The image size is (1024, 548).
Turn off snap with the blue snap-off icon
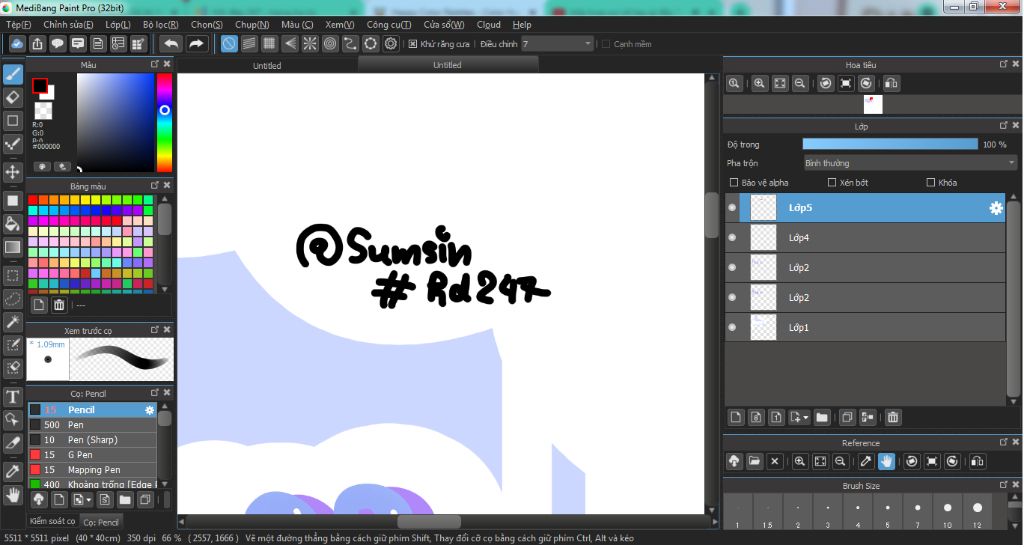(229, 44)
